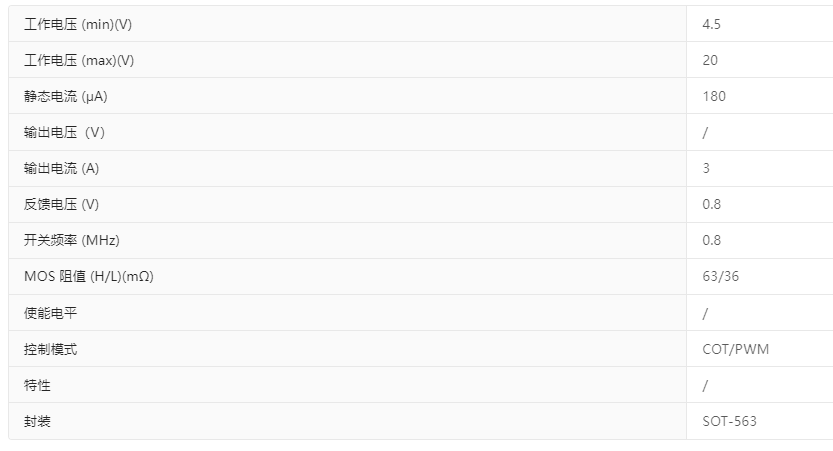
Task: Select the 180 quiescent current value
Action: pyautogui.click(x=714, y=96)
